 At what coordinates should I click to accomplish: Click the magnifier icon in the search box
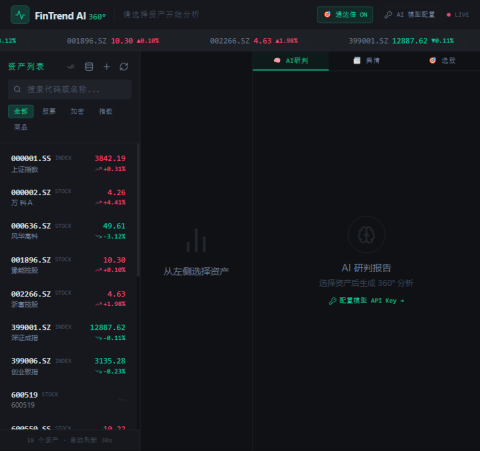17,89
